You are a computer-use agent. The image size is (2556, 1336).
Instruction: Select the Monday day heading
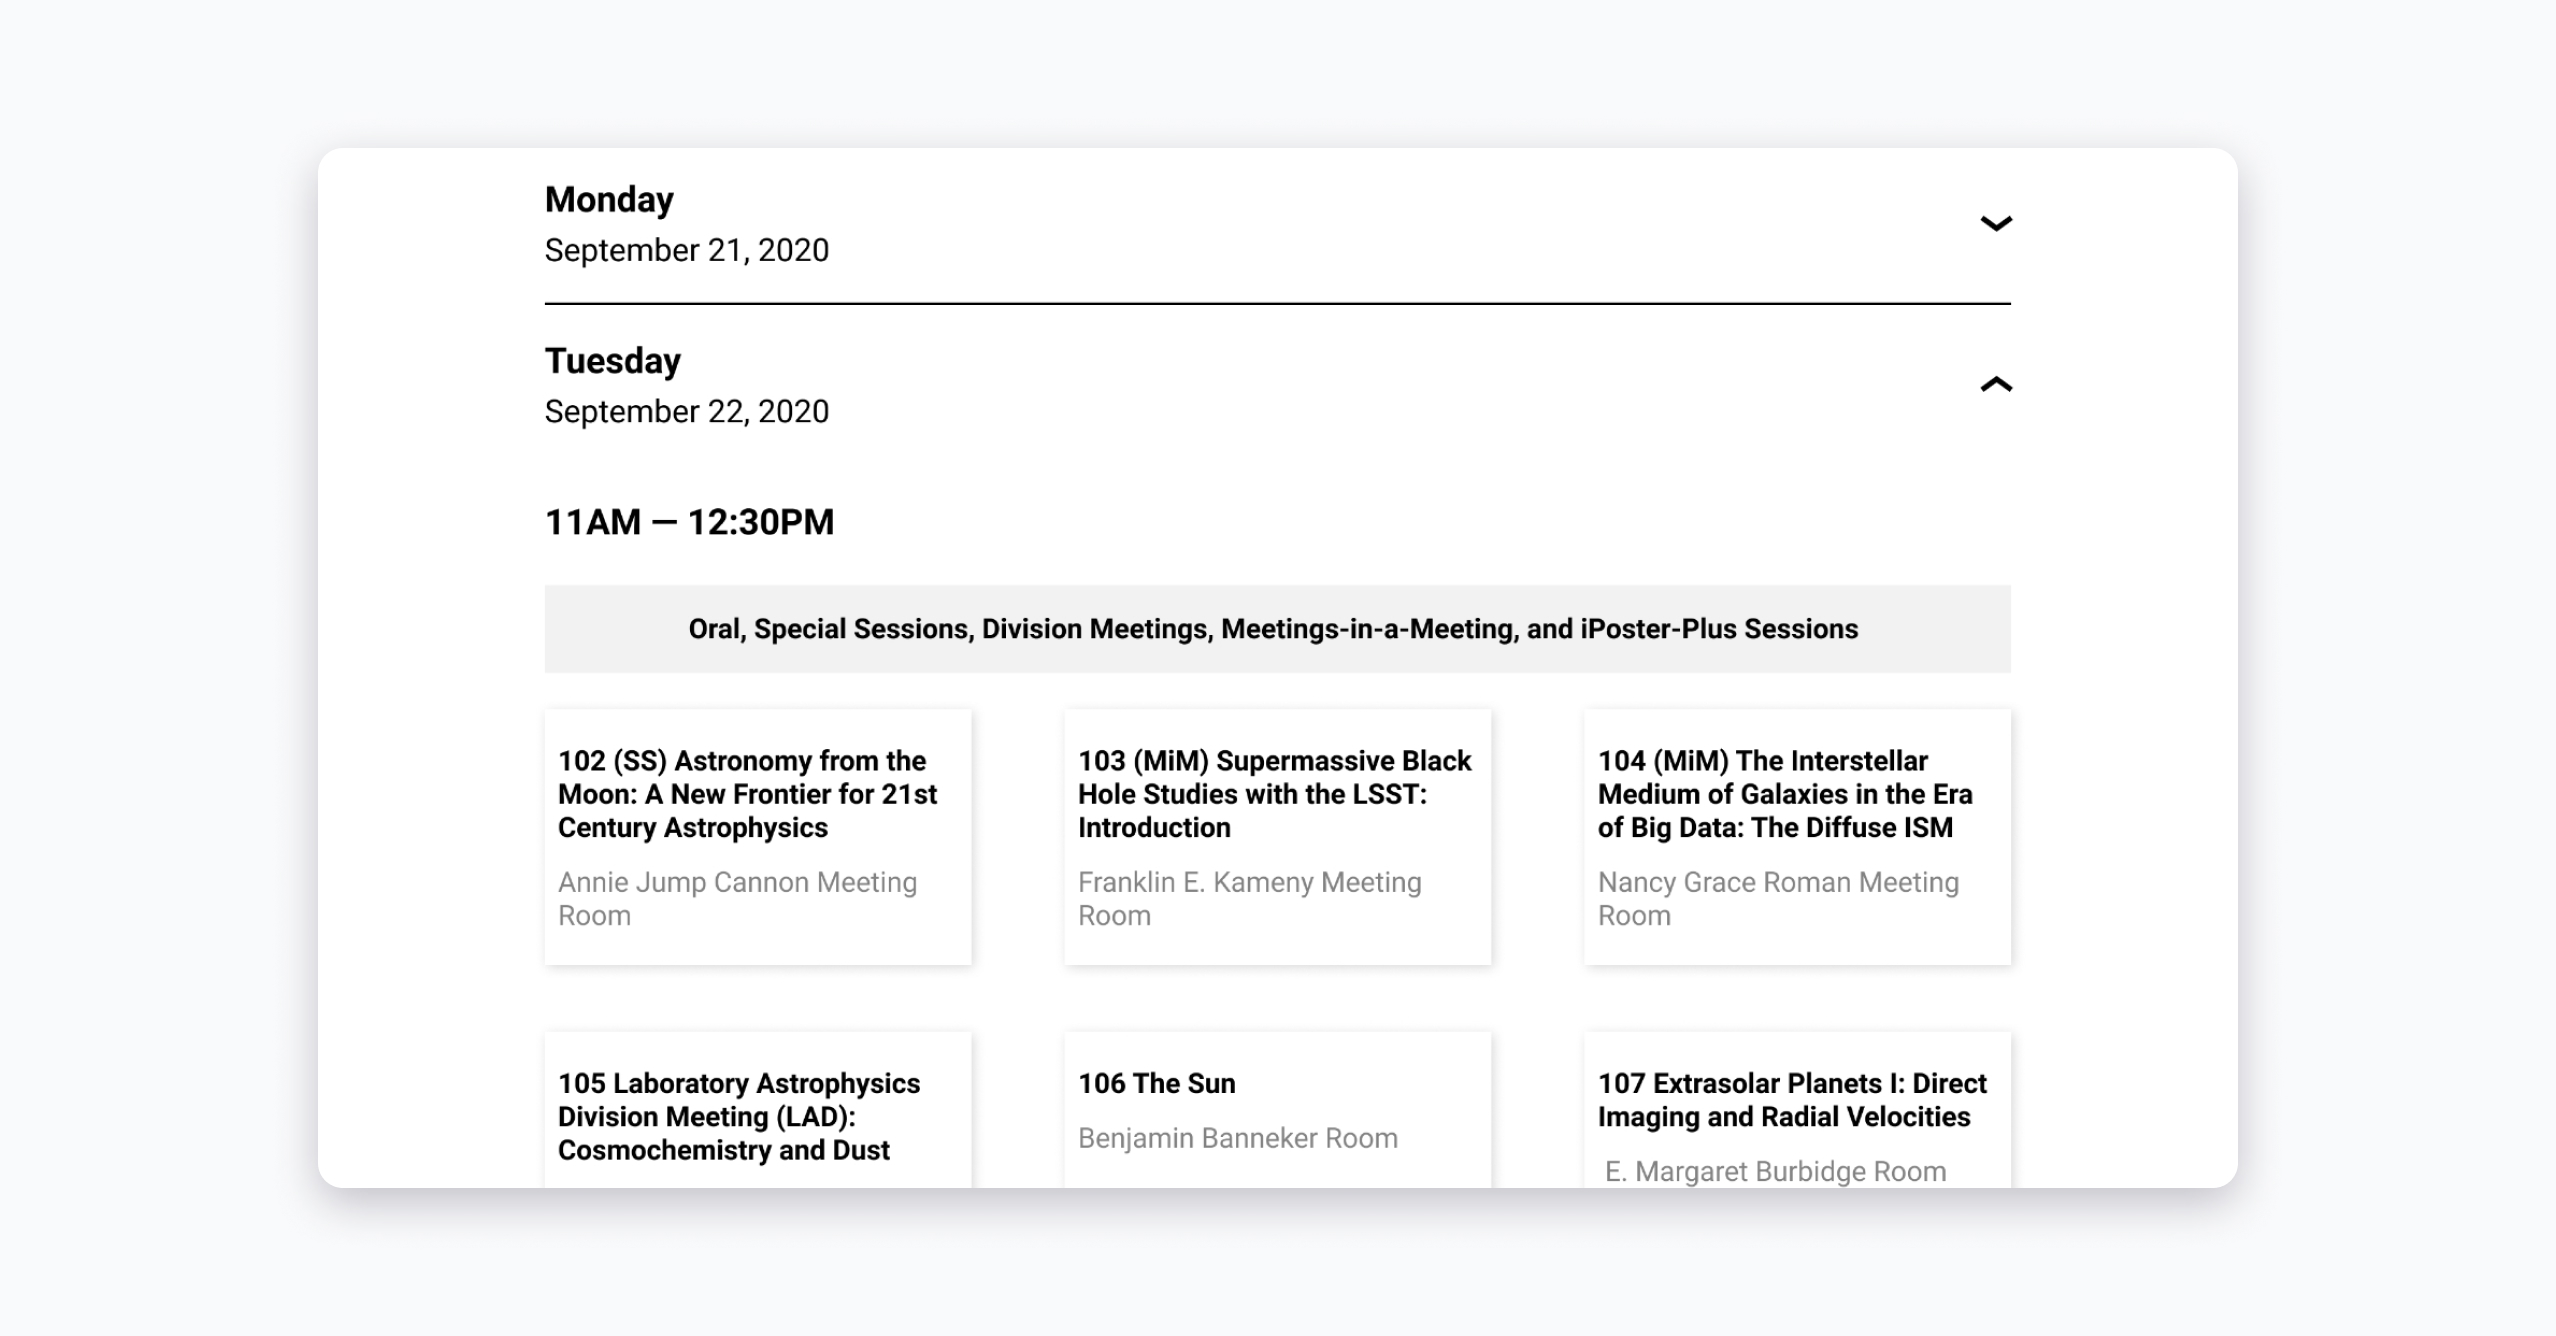609,200
